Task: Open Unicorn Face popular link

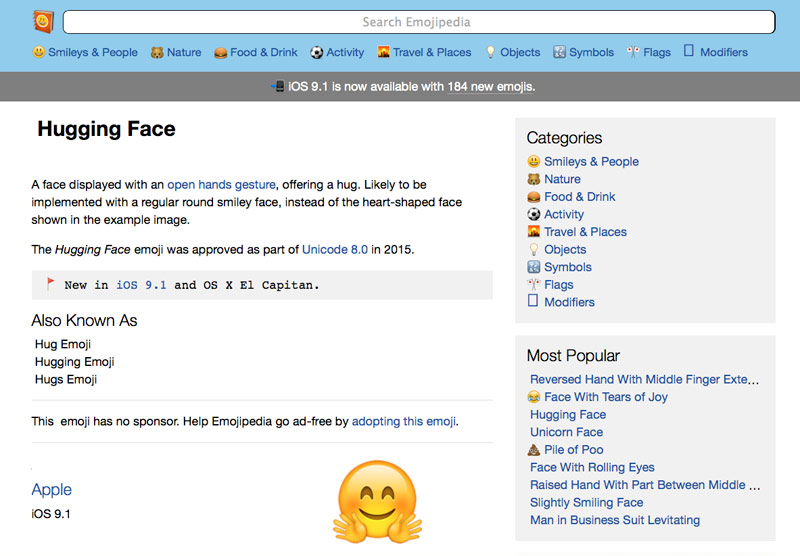Action: [x=566, y=432]
